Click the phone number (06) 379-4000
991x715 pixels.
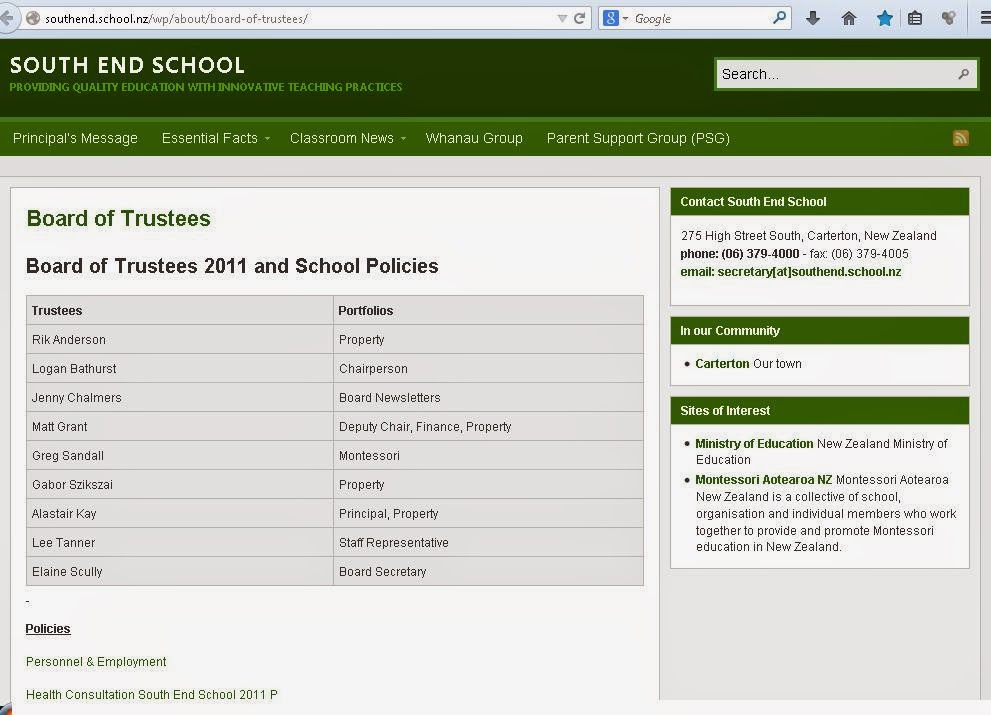point(760,254)
